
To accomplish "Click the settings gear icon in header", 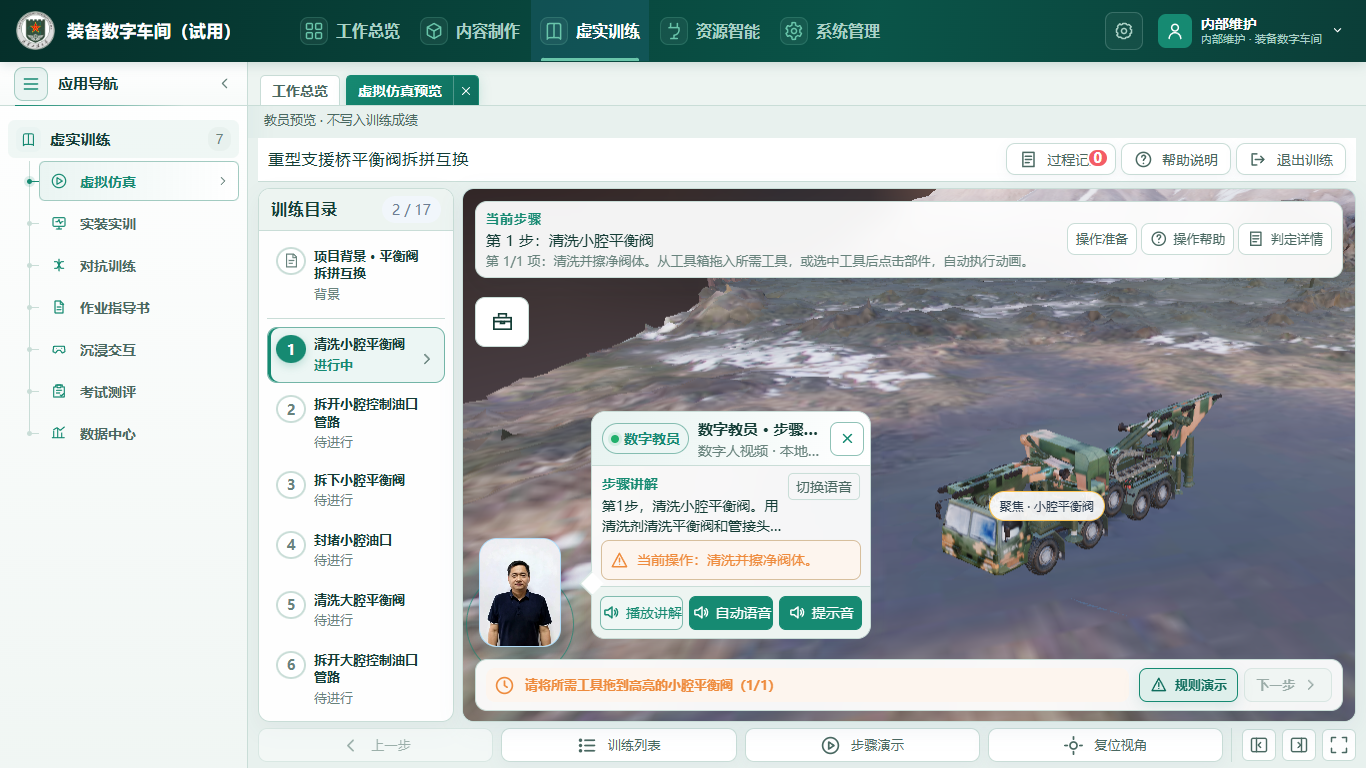I will 1124,31.
